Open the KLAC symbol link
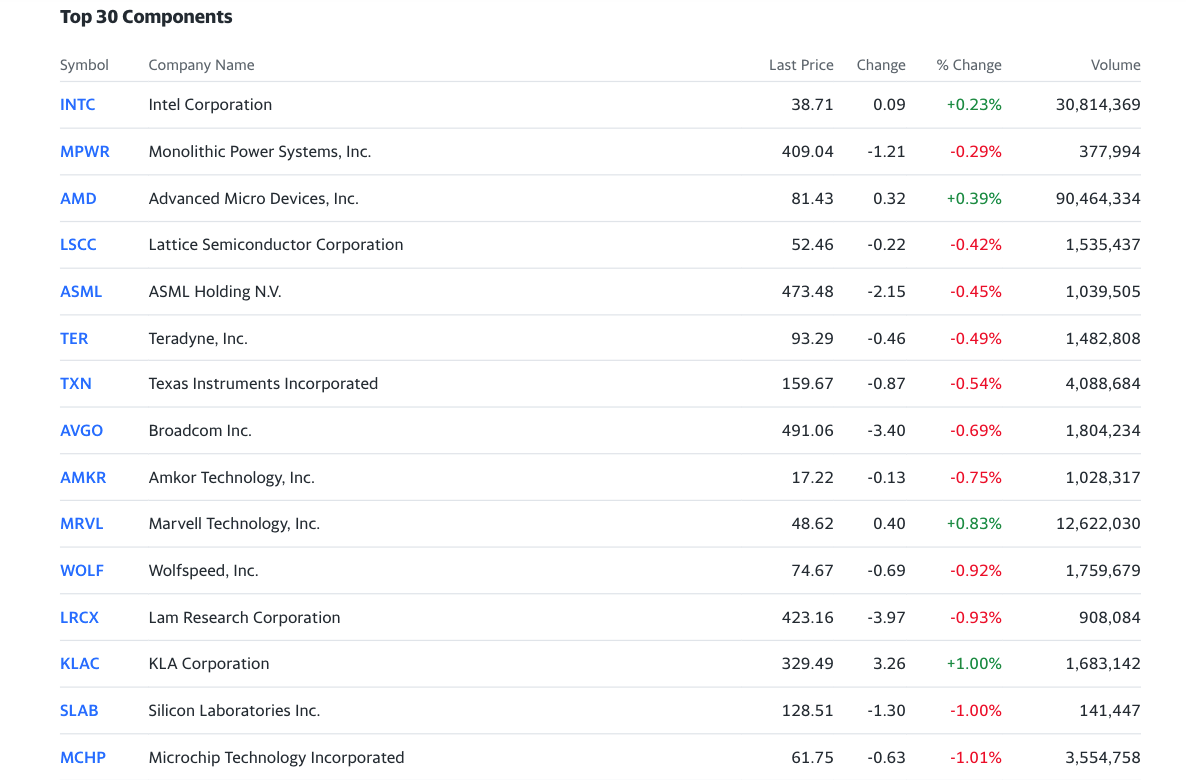The height and width of the screenshot is (780, 1186). tap(79, 663)
